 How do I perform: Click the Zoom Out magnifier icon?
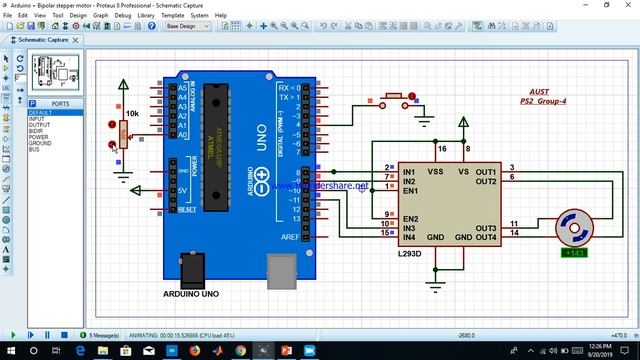[x=284, y=26]
